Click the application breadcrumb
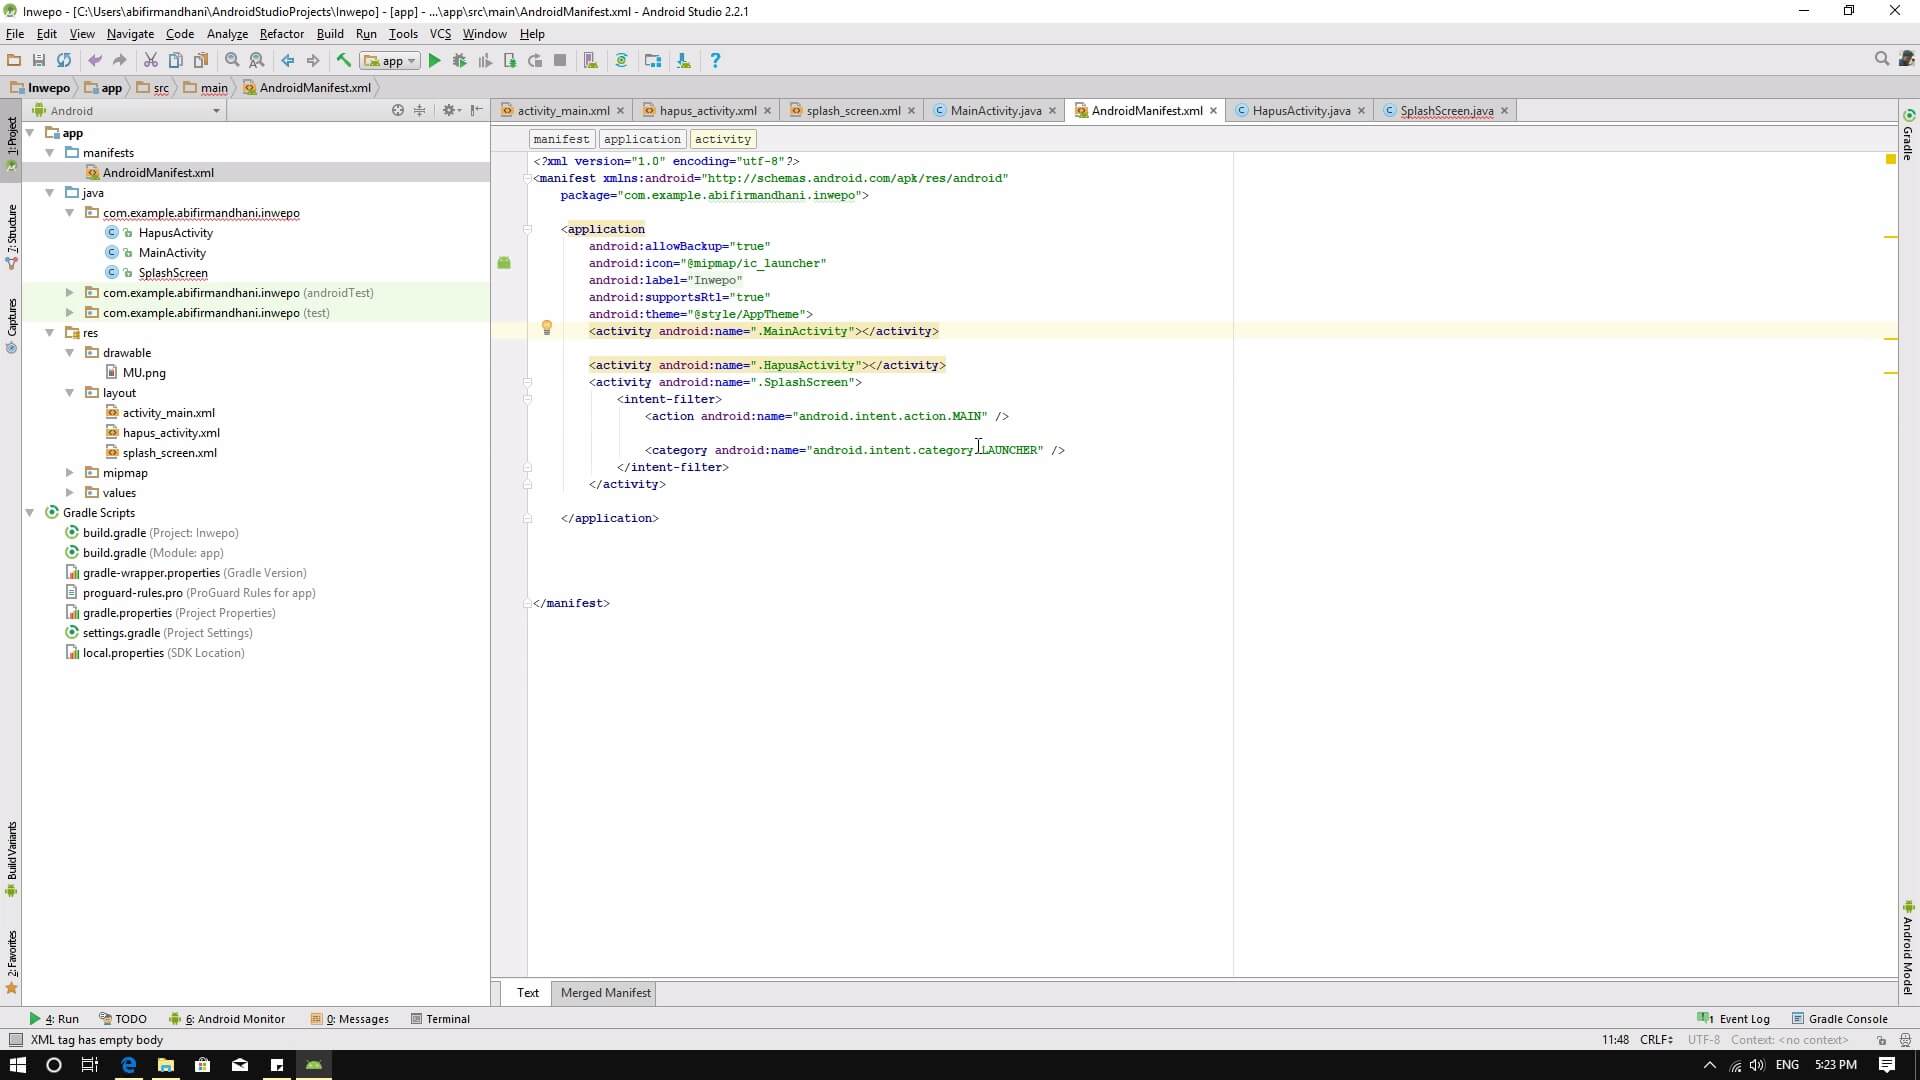Image resolution: width=1920 pixels, height=1080 pixels. tap(641, 139)
